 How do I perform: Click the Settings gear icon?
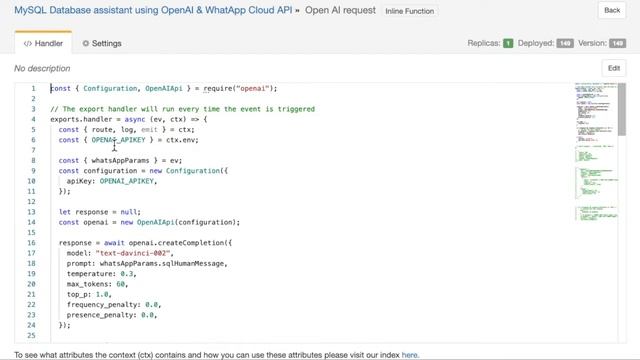click(x=86, y=43)
